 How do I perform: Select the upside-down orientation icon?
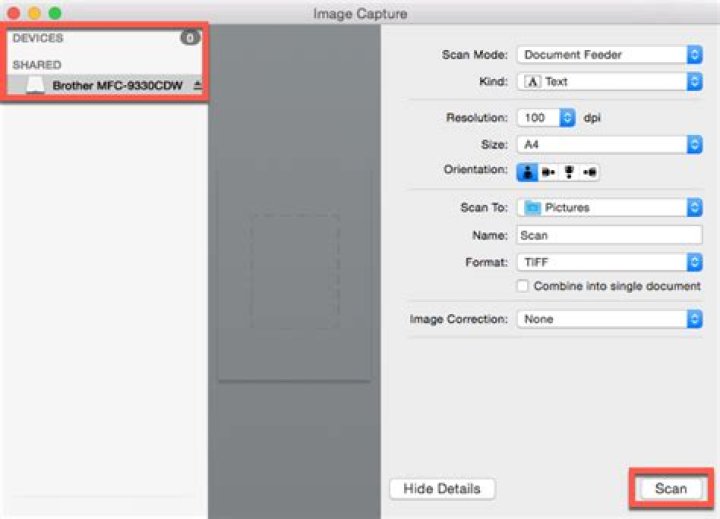point(569,172)
